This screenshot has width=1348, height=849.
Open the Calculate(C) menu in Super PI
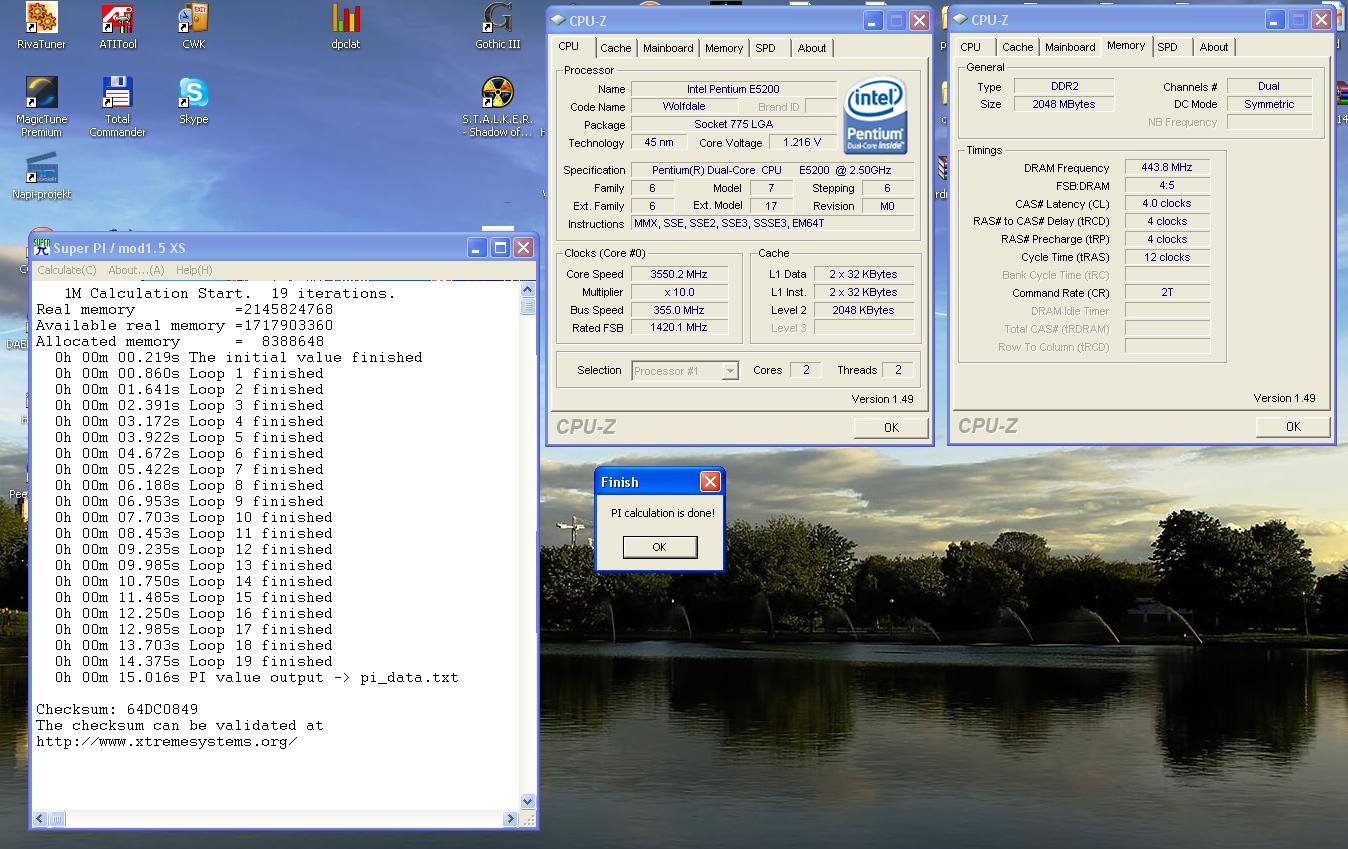66,270
